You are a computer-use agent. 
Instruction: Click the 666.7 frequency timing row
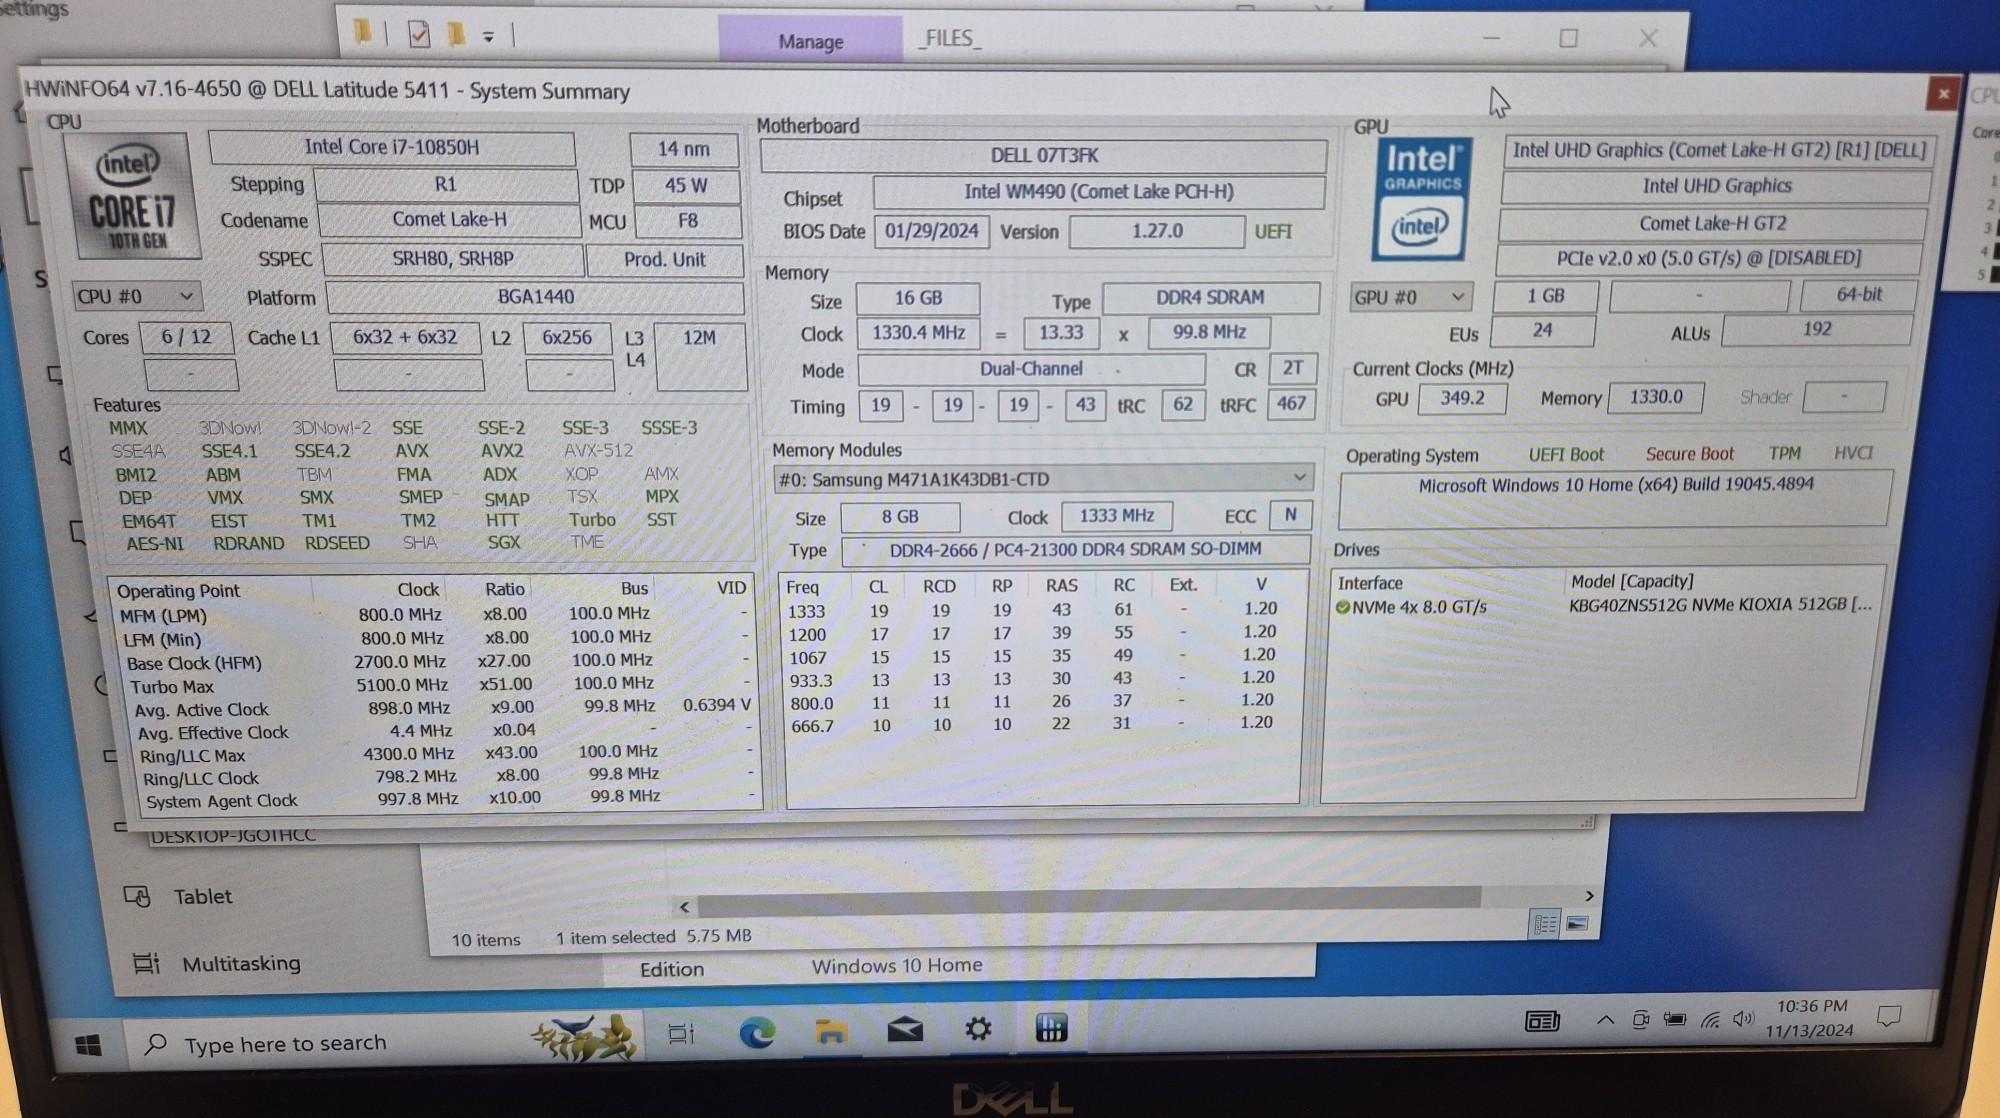coord(1040,725)
